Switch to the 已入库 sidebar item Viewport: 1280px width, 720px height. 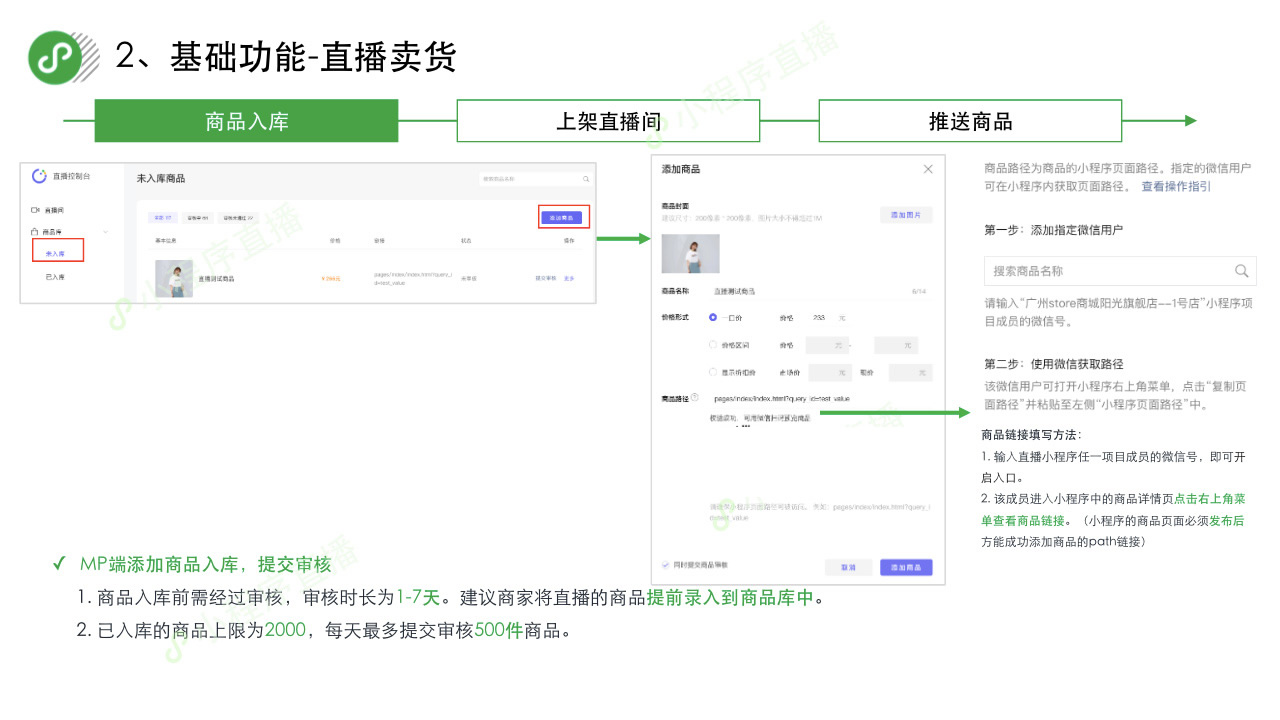[x=55, y=277]
